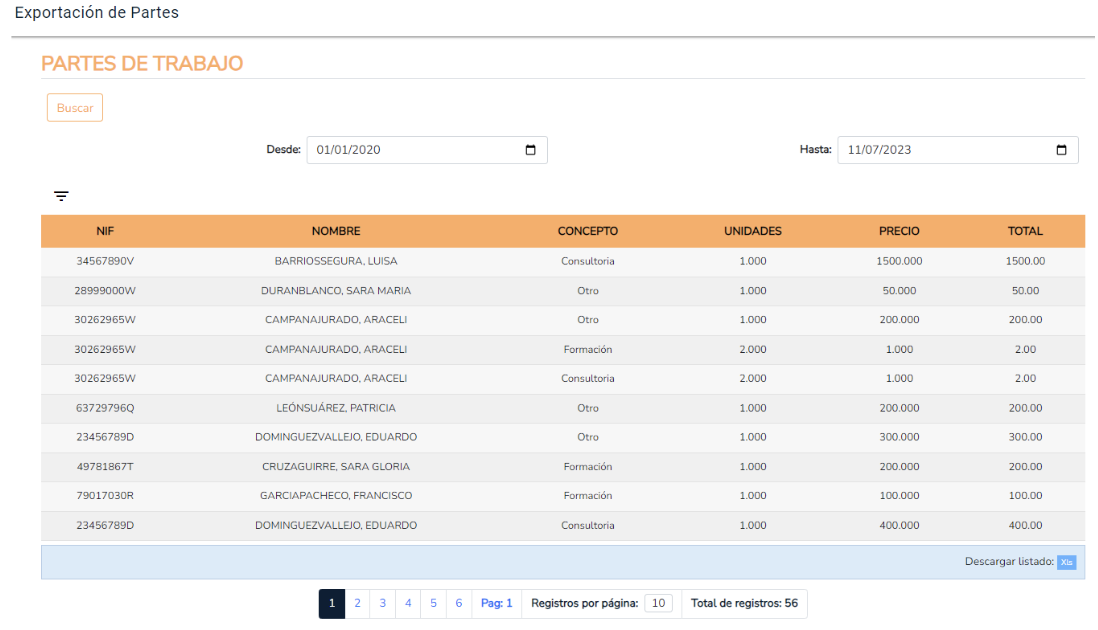Open the filter list icon
This screenshot has width=1098, height=630.
[x=61, y=196]
